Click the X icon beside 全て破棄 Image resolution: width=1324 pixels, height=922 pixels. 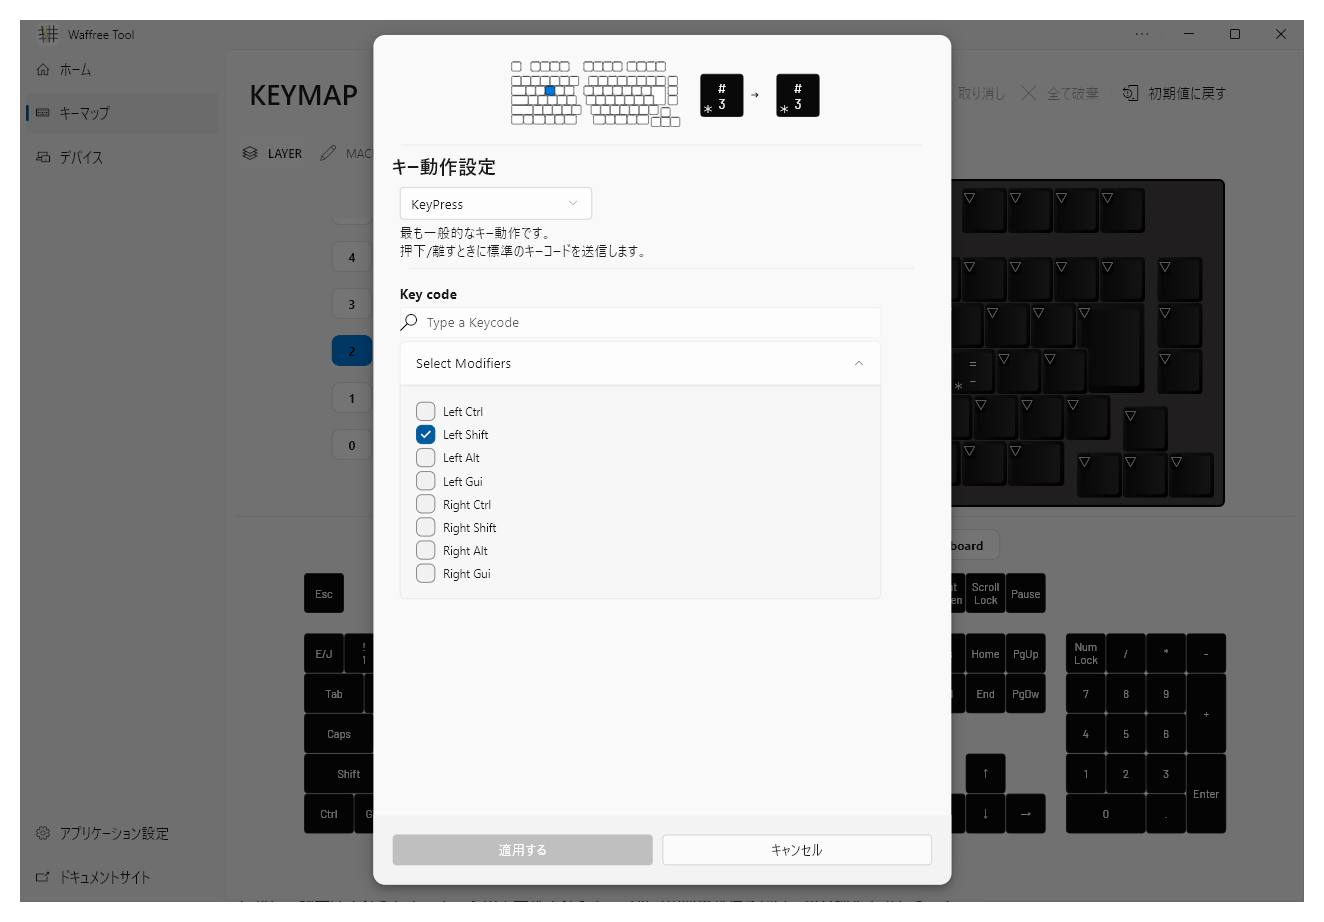click(1028, 93)
